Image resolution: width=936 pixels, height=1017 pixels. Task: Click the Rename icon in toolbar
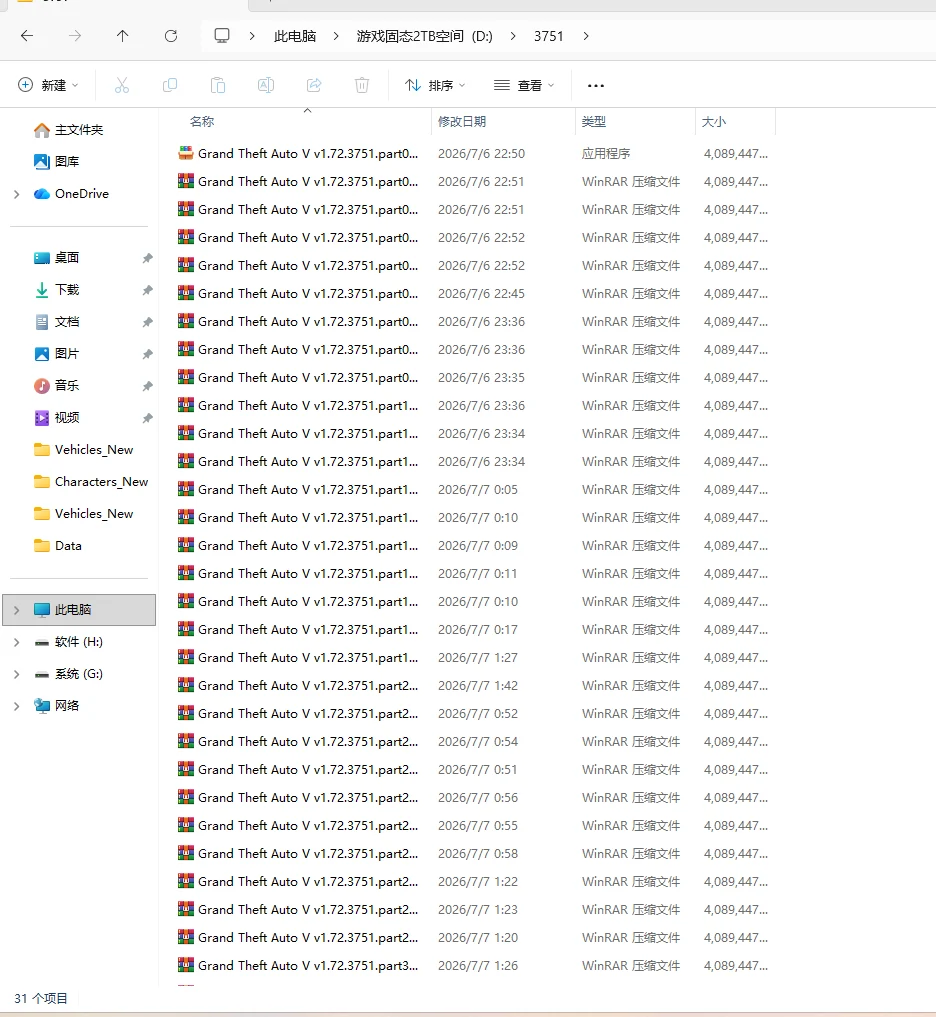pyautogui.click(x=266, y=85)
